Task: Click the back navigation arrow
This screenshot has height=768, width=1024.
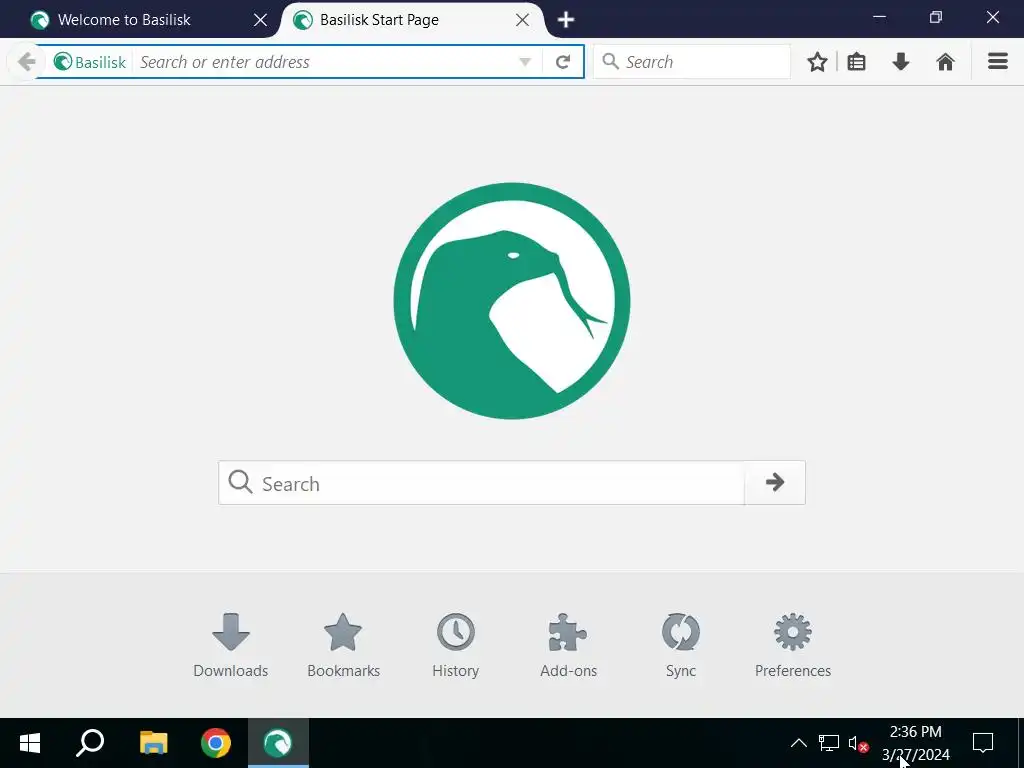Action: pos(26,62)
